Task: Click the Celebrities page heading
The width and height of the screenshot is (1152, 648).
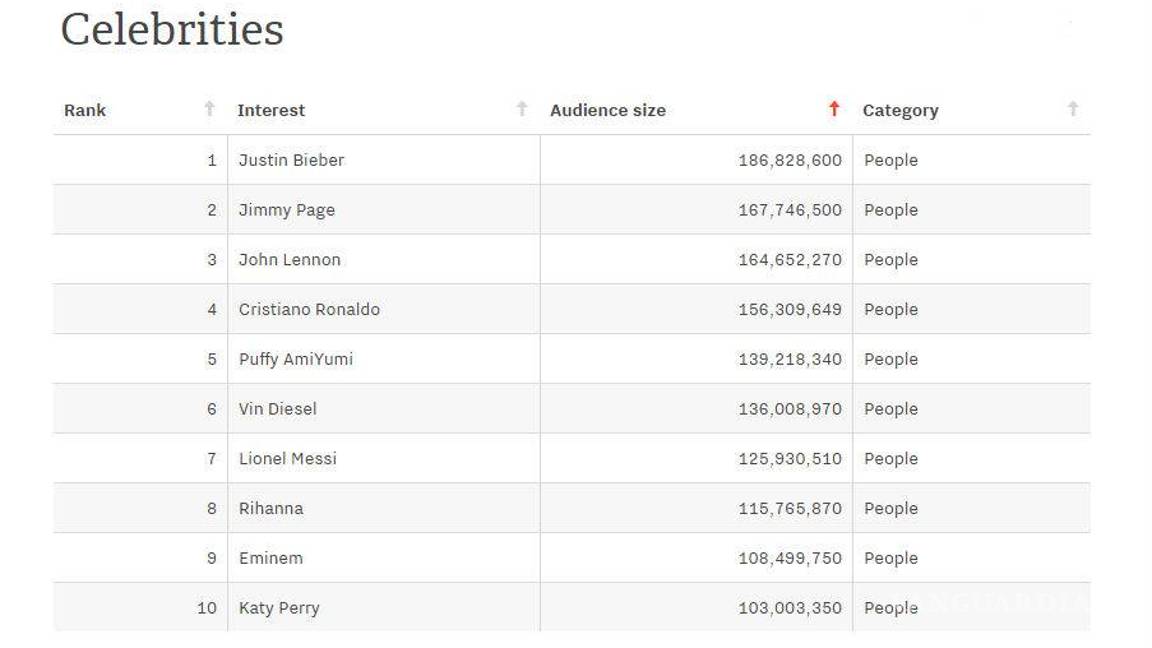Action: pyautogui.click(x=172, y=29)
